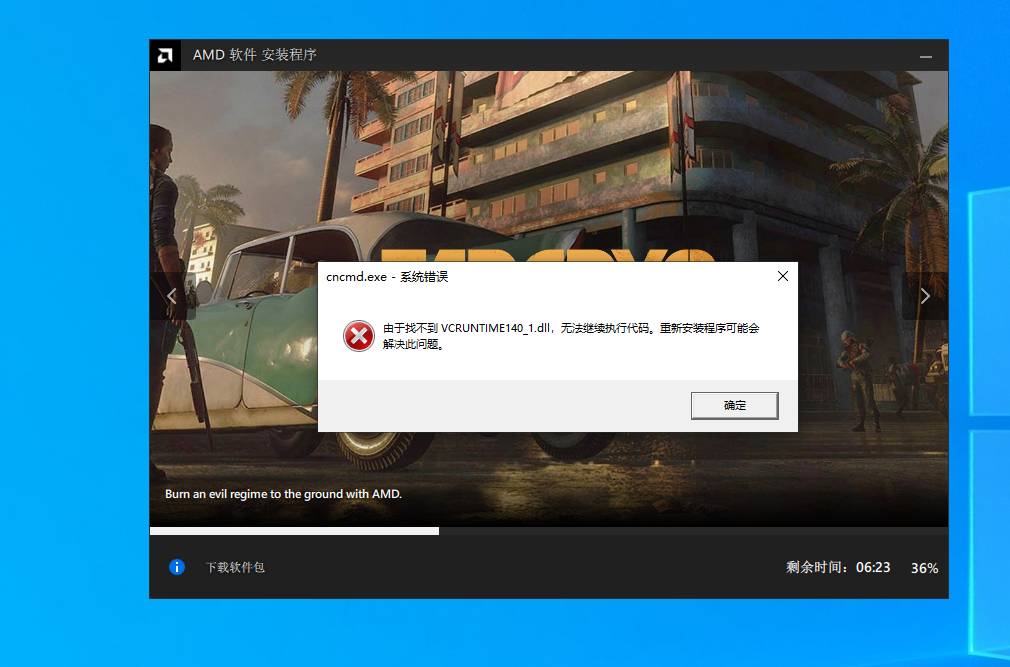Click the VCRUNTIME140_1.dll error message text
The image size is (1010, 667).
click(x=571, y=336)
